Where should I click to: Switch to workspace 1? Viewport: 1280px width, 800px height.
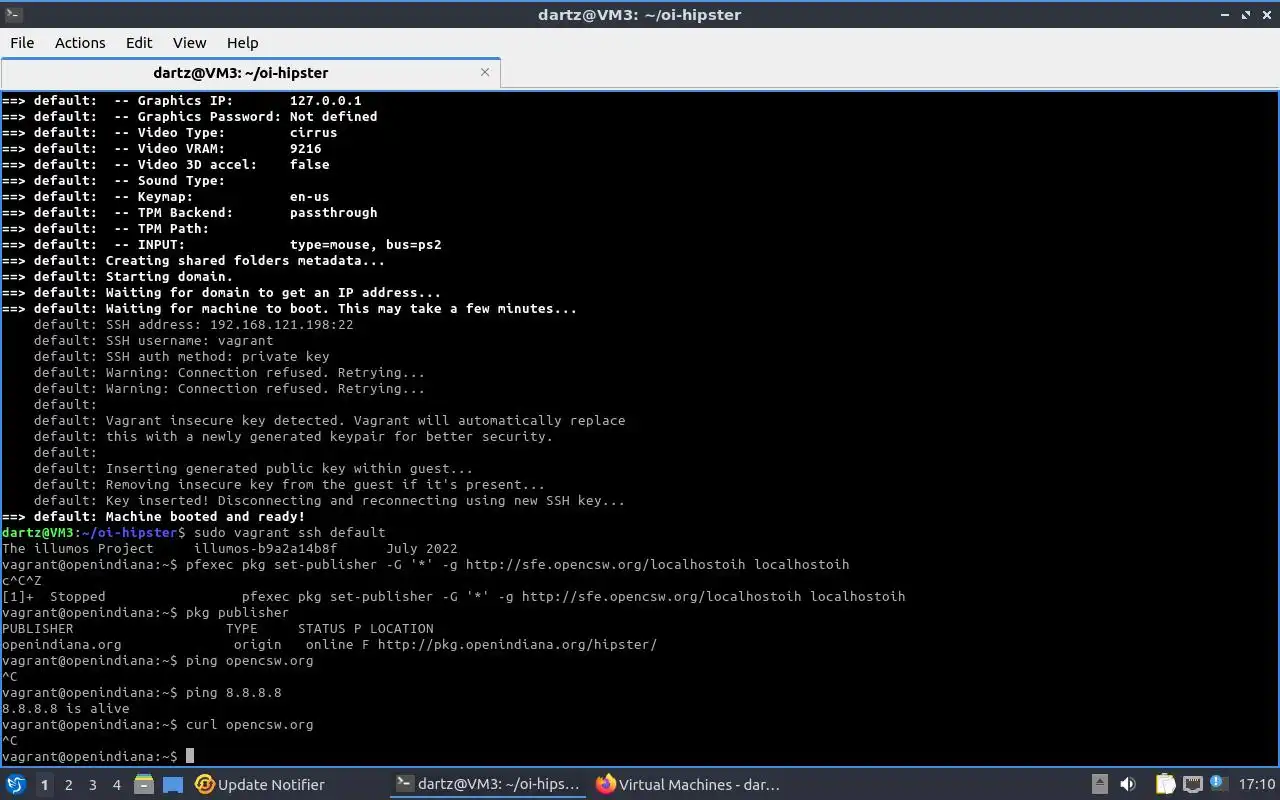[44, 785]
